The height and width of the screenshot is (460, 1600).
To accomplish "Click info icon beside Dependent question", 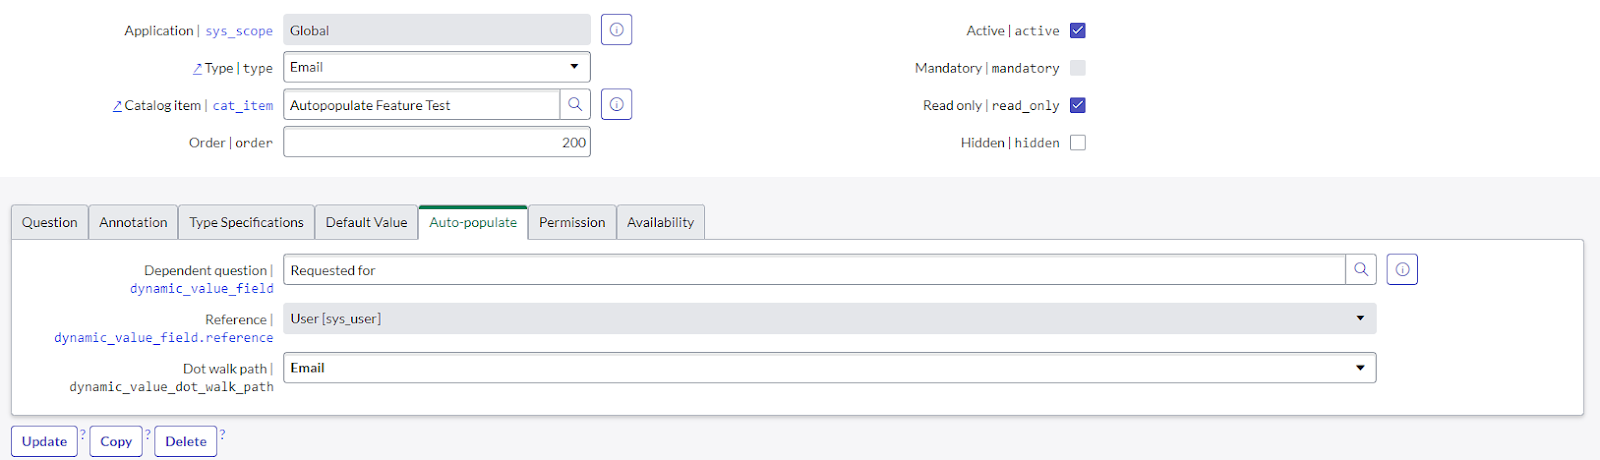I will pos(1402,269).
